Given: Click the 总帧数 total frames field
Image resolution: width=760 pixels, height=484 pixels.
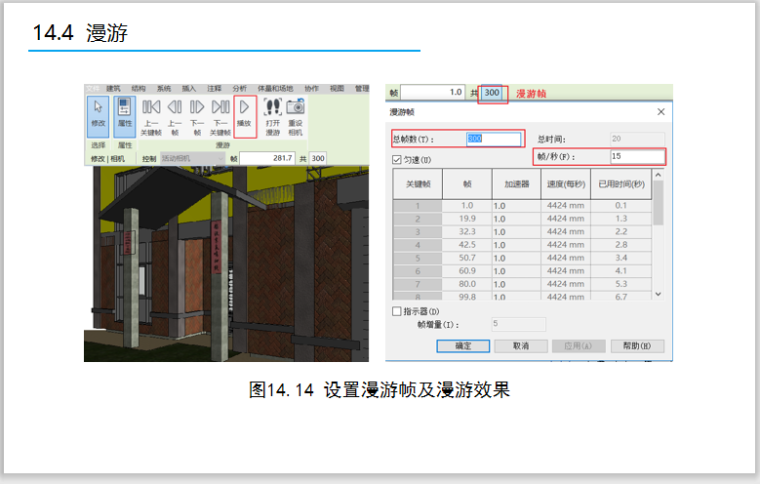Looking at the screenshot, I should (494, 139).
